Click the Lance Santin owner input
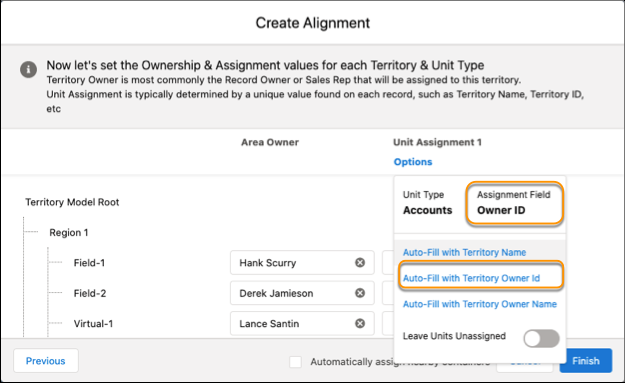Screen dimensions: 625x383 302,324
